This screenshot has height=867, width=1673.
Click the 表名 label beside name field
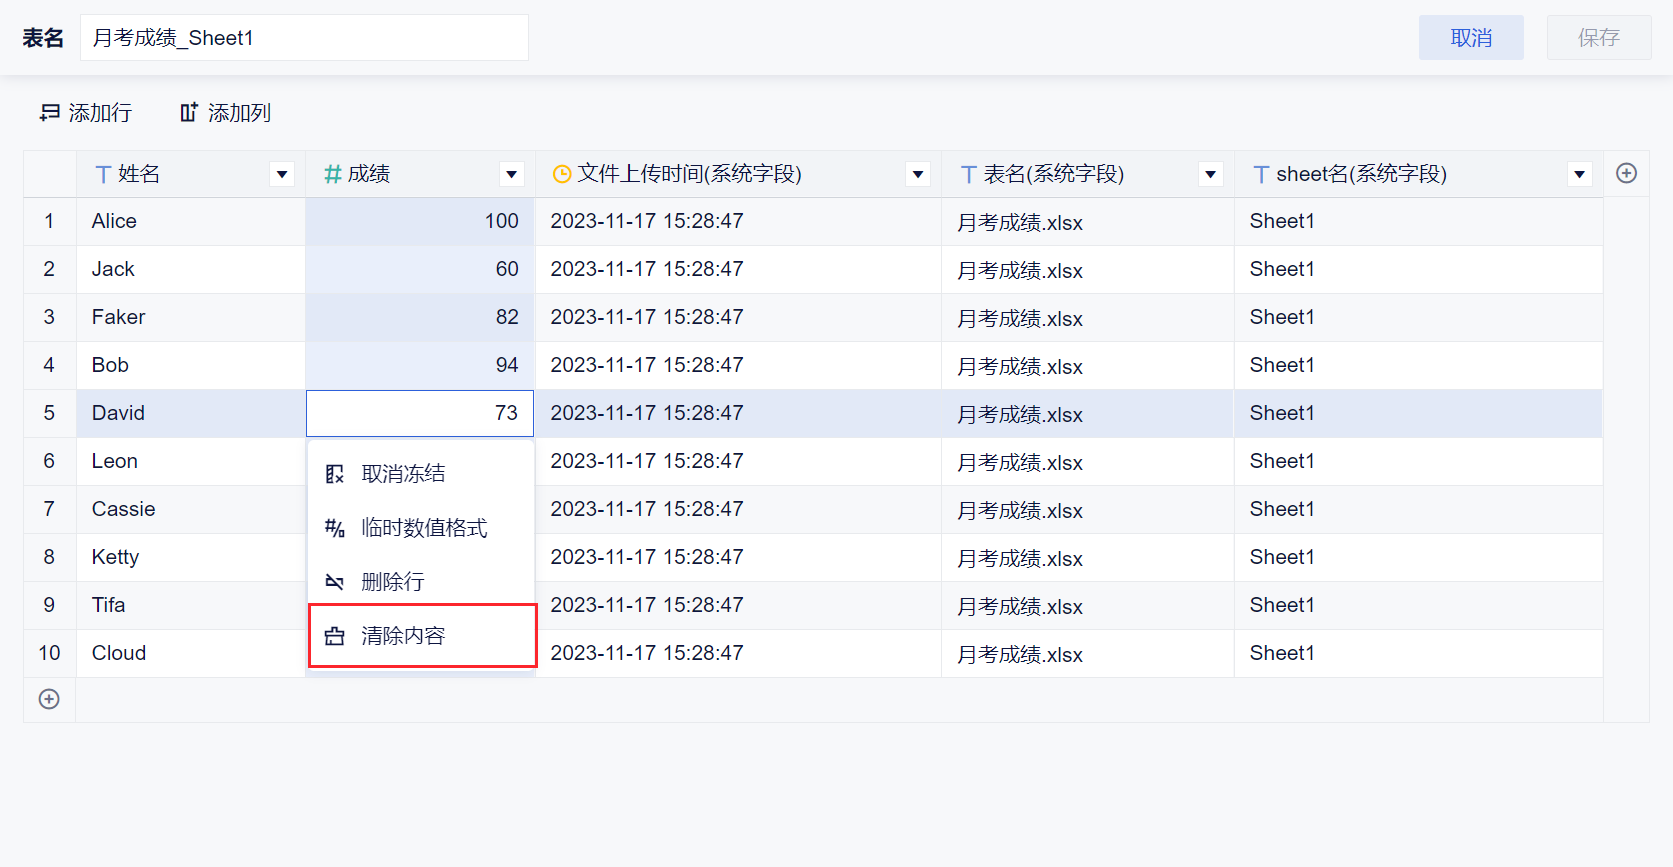[x=43, y=38]
